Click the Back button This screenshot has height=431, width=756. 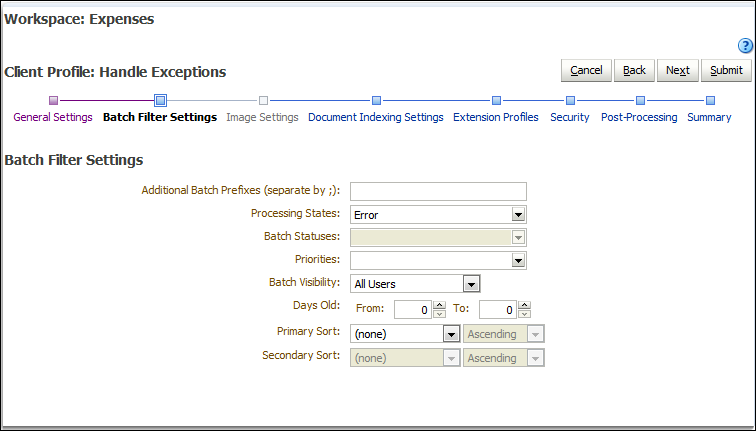[634, 70]
